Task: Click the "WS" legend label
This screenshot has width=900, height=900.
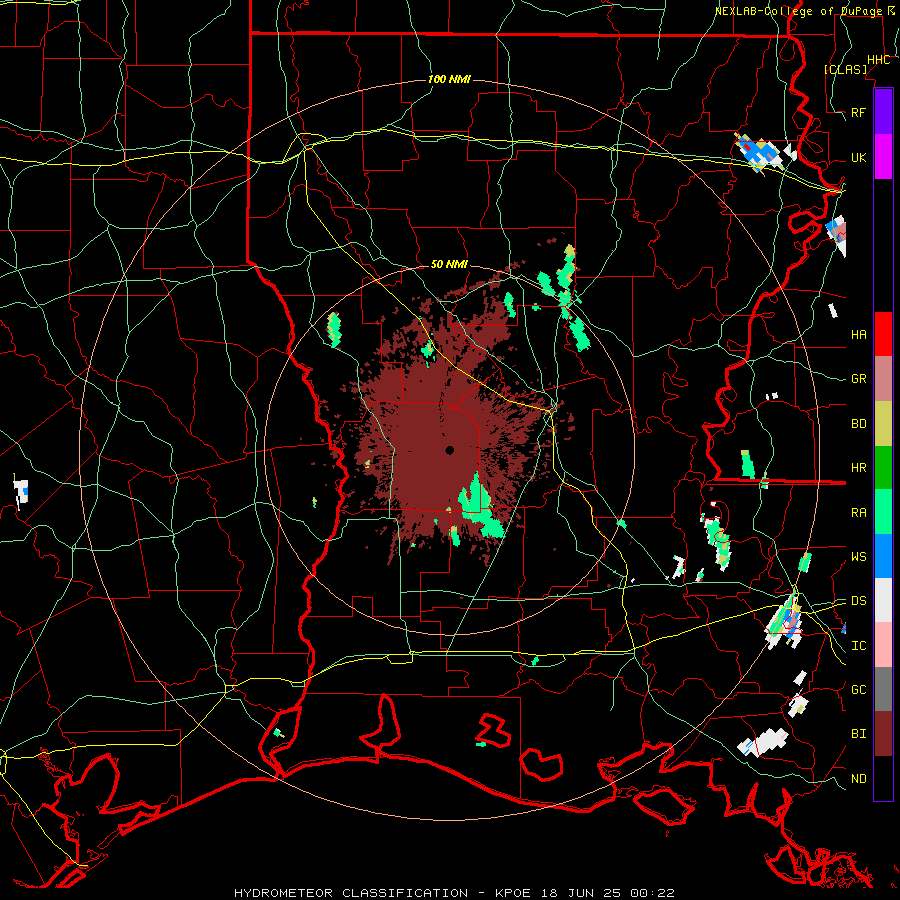Action: pos(858,557)
